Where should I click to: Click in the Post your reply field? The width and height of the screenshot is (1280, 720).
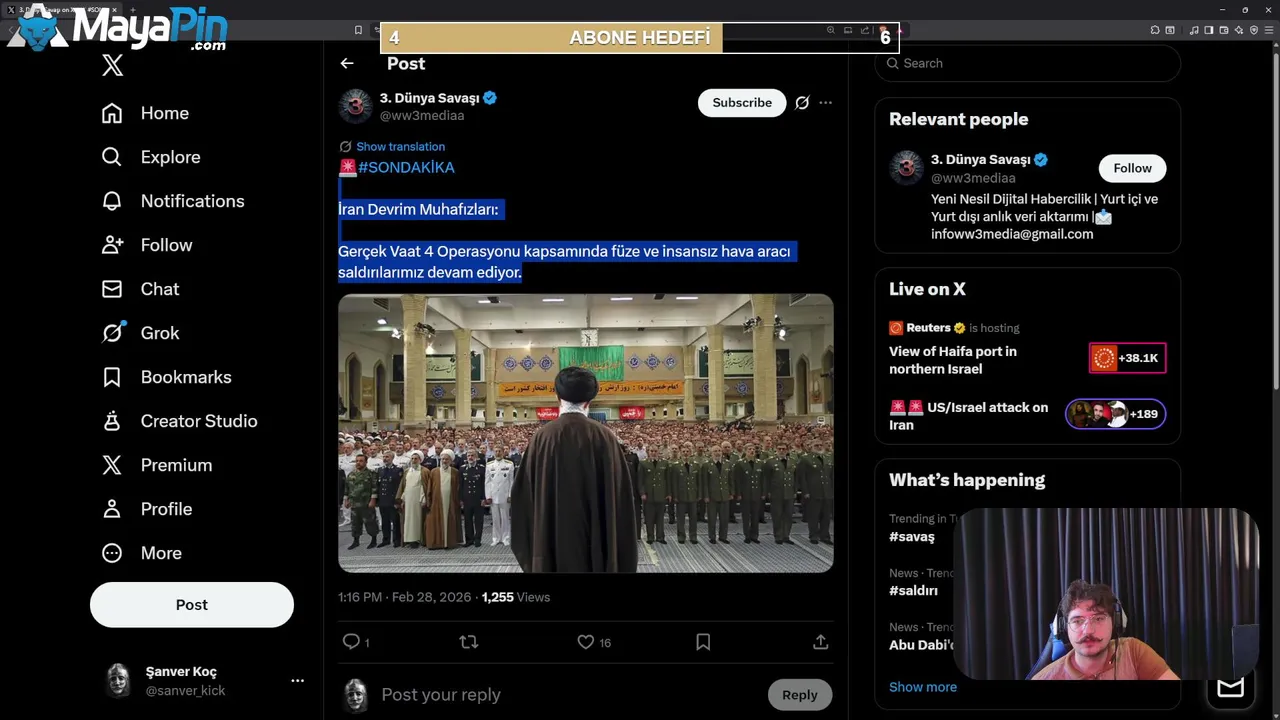click(x=570, y=695)
